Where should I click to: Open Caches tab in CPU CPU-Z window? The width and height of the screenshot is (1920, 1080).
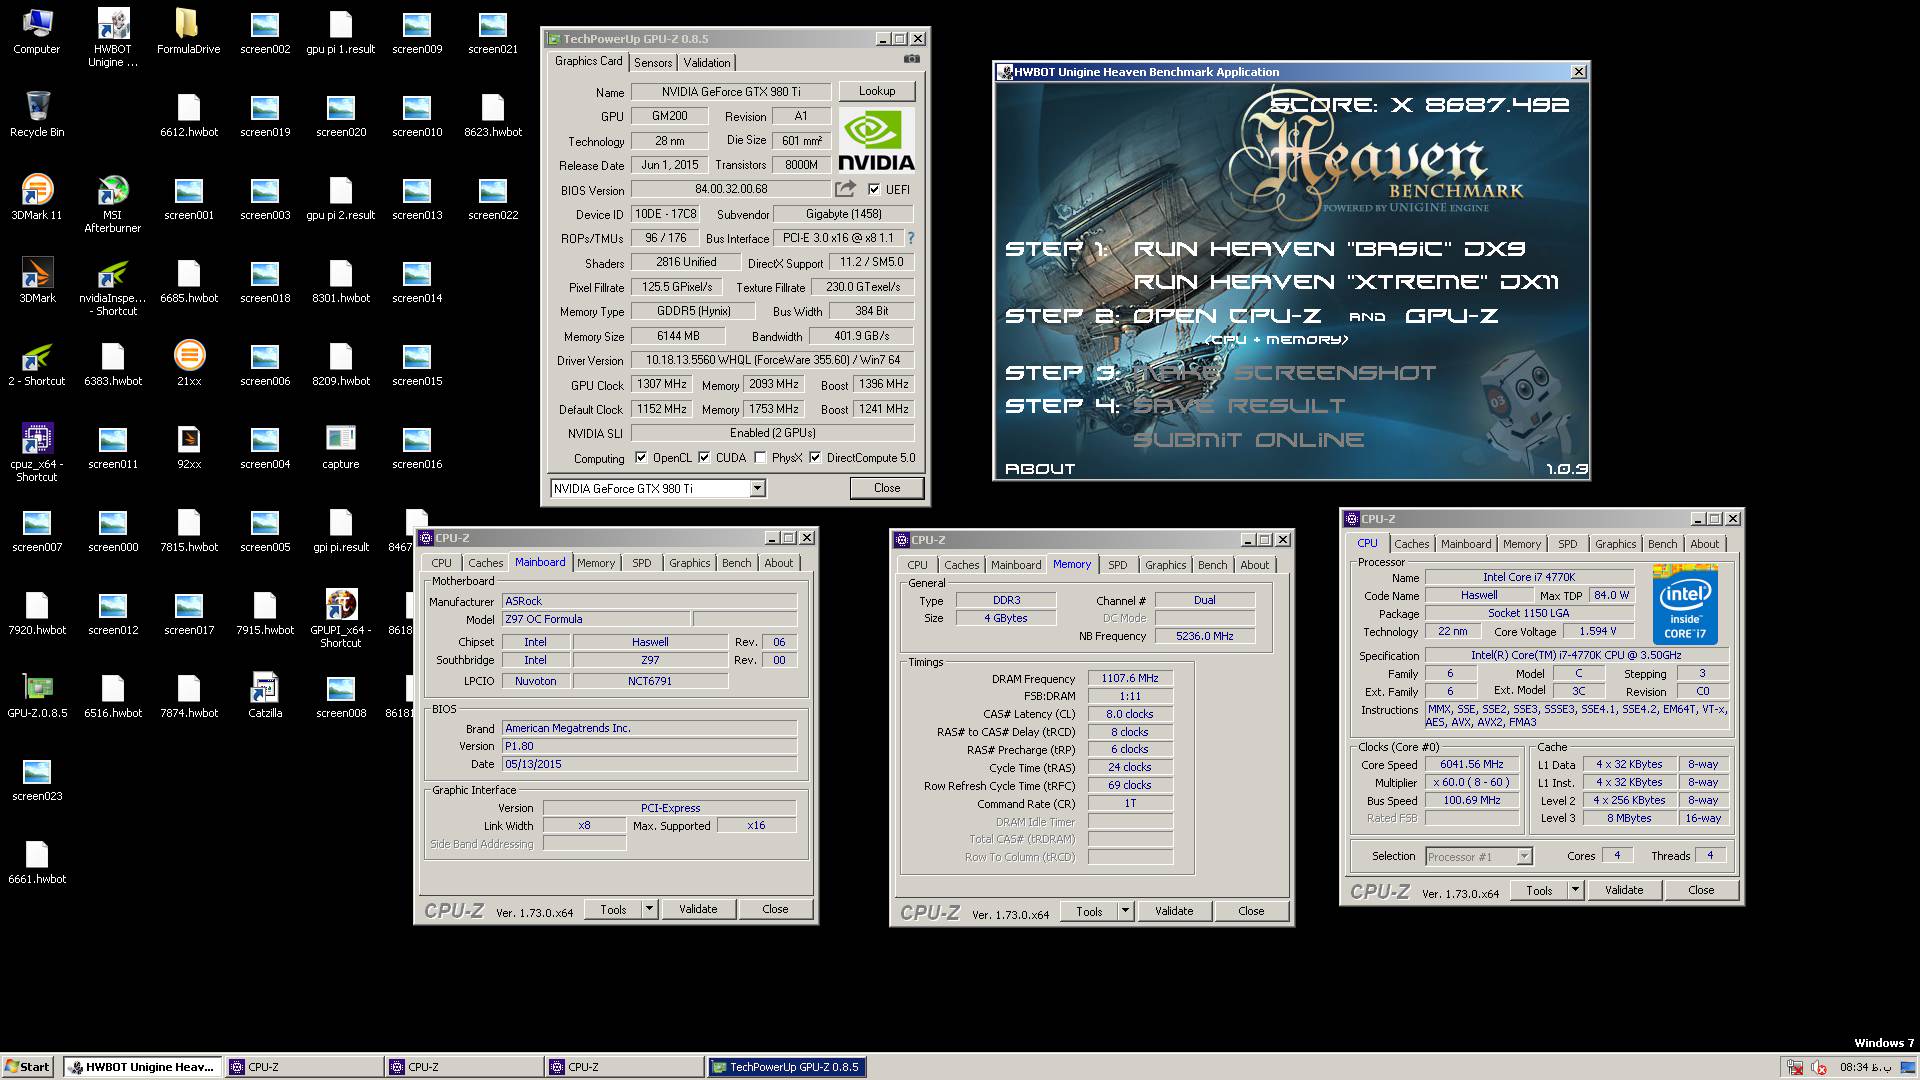(x=1411, y=544)
